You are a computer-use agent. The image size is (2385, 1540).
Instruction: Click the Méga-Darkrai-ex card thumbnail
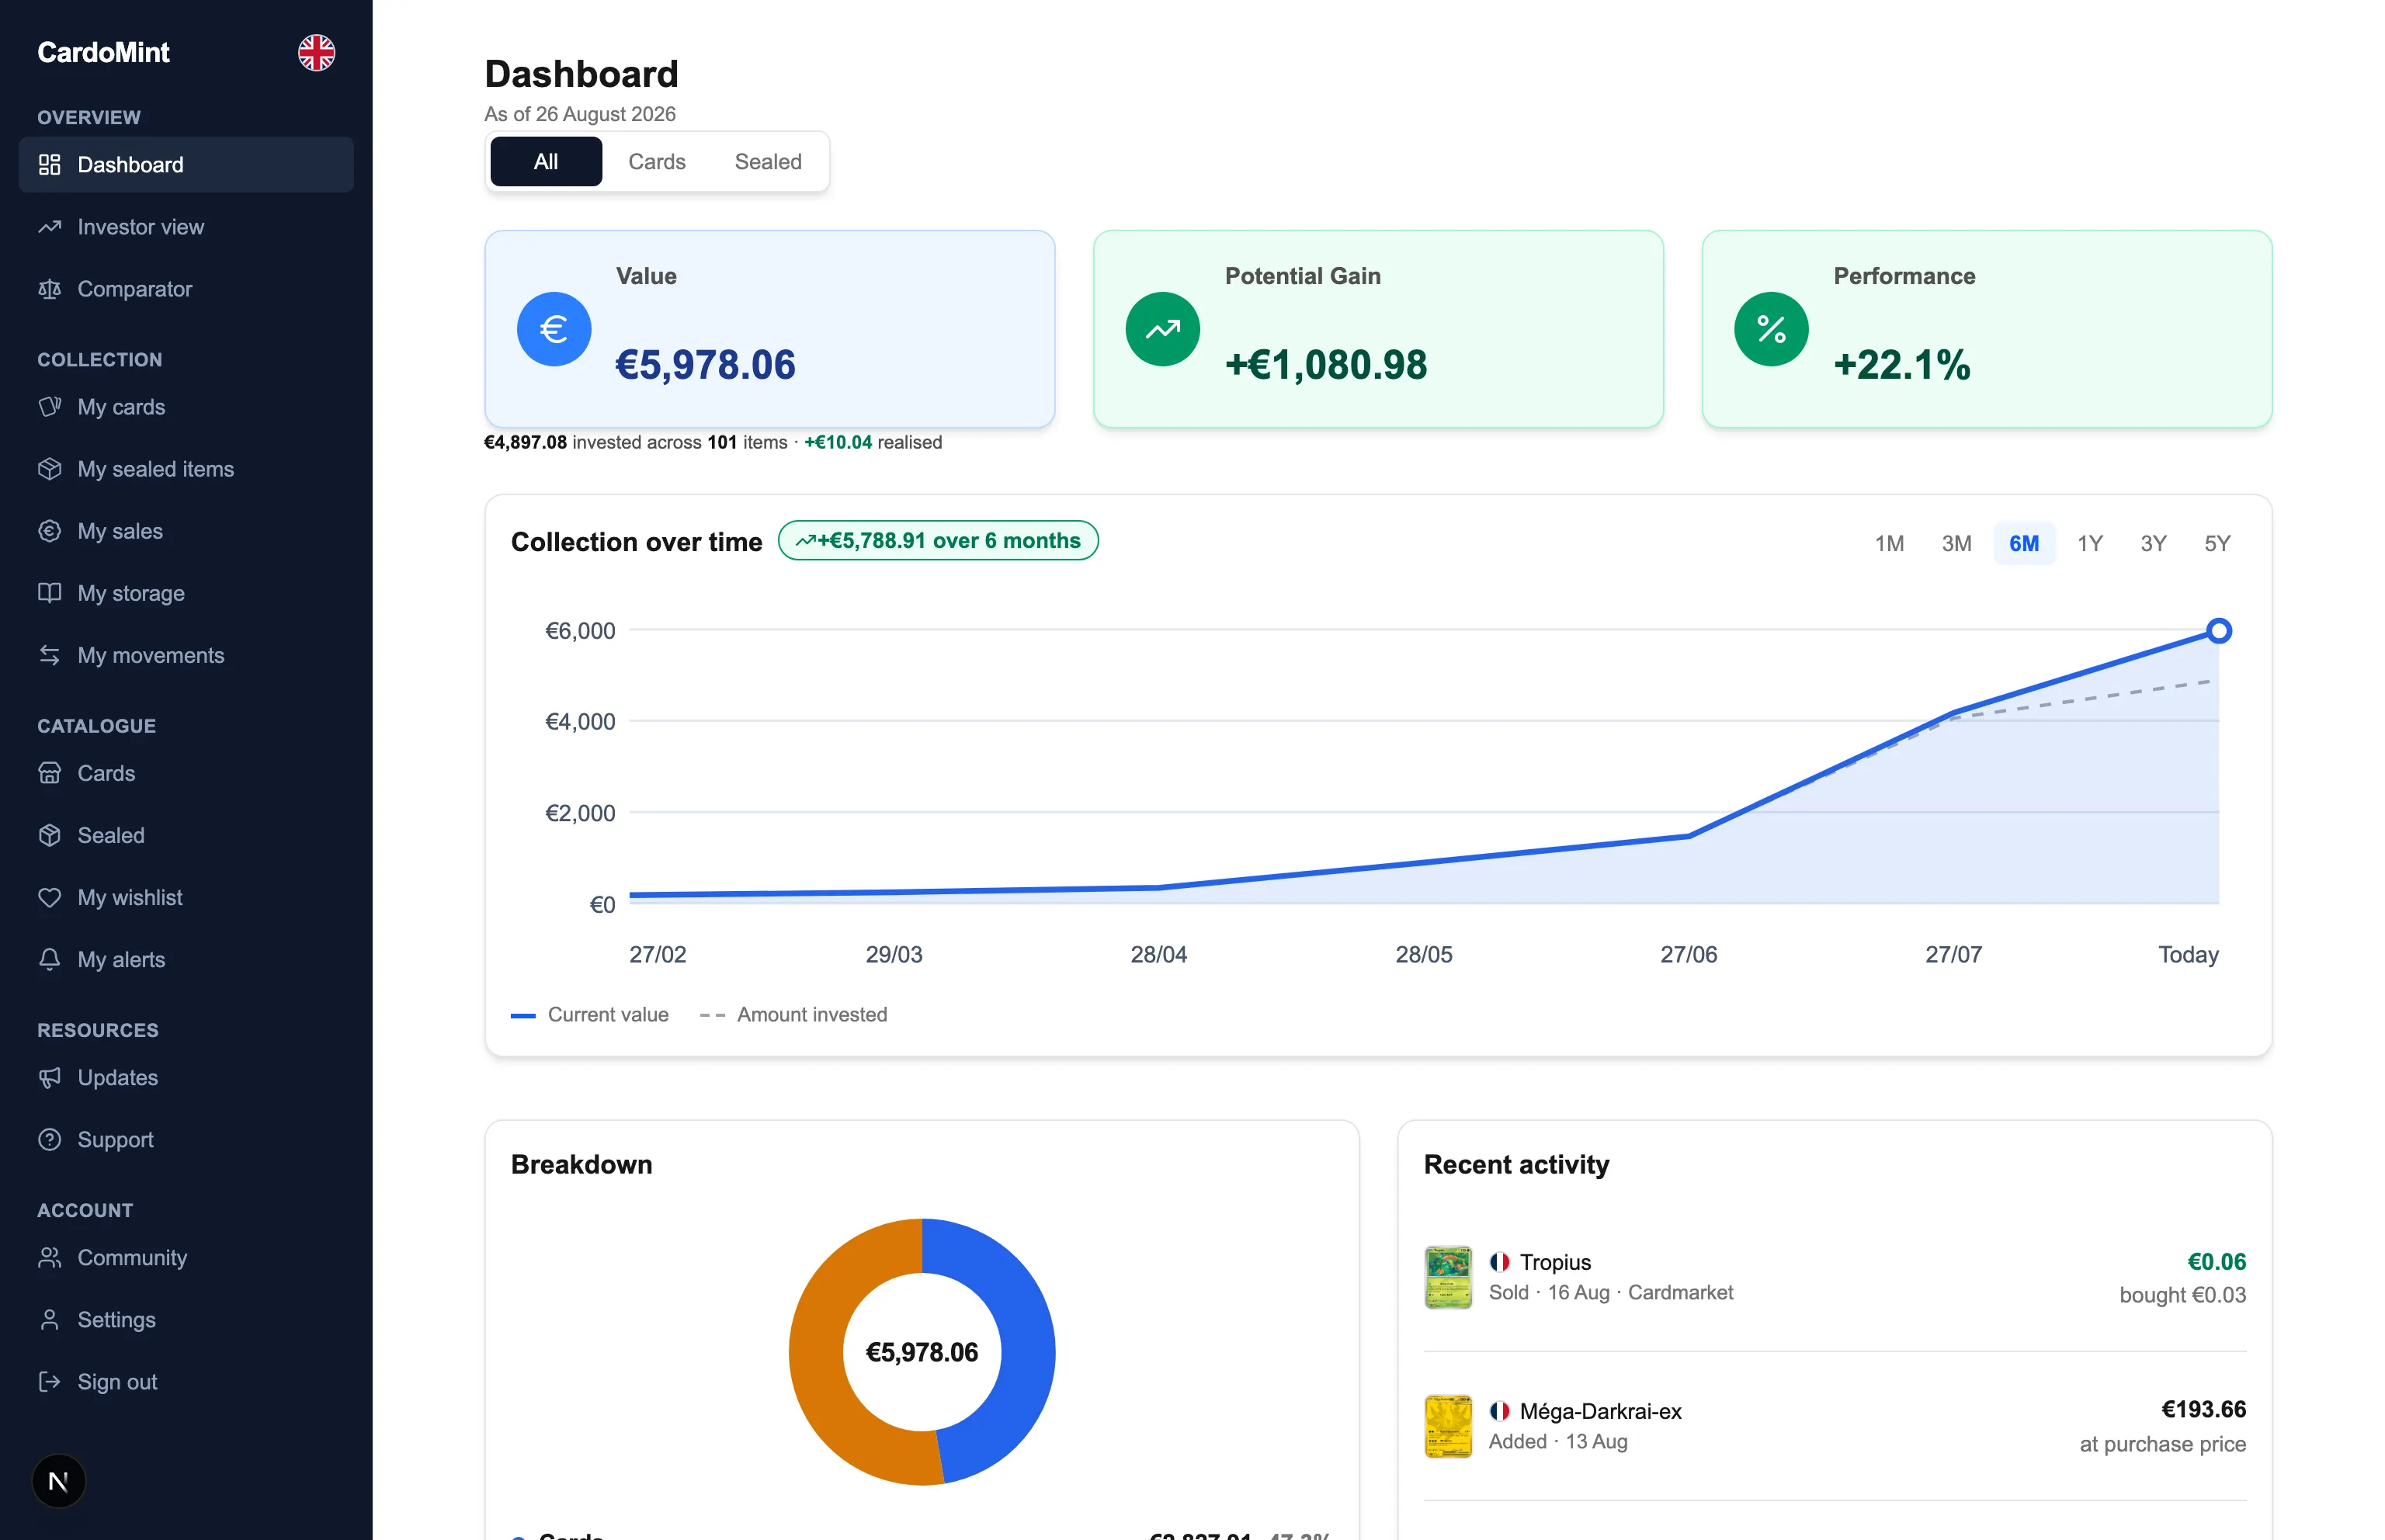[1448, 1426]
